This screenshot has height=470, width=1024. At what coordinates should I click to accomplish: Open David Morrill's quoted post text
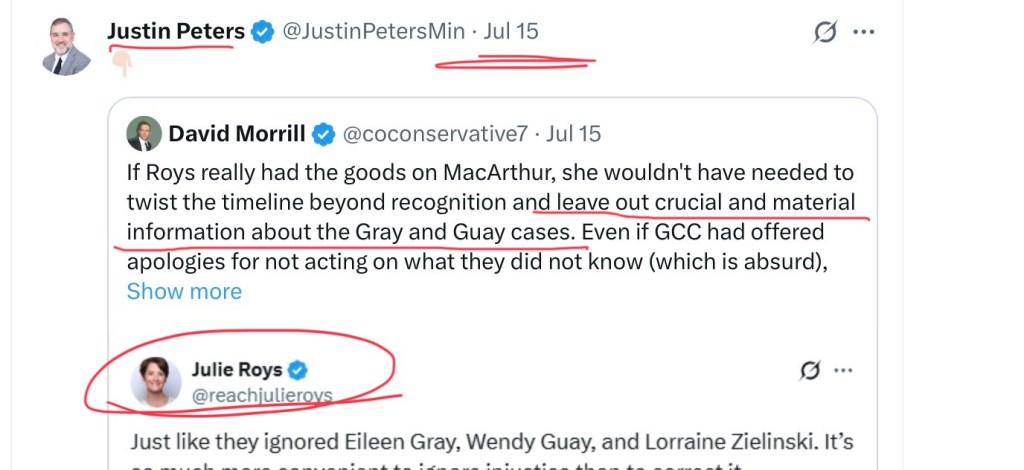click(490, 218)
